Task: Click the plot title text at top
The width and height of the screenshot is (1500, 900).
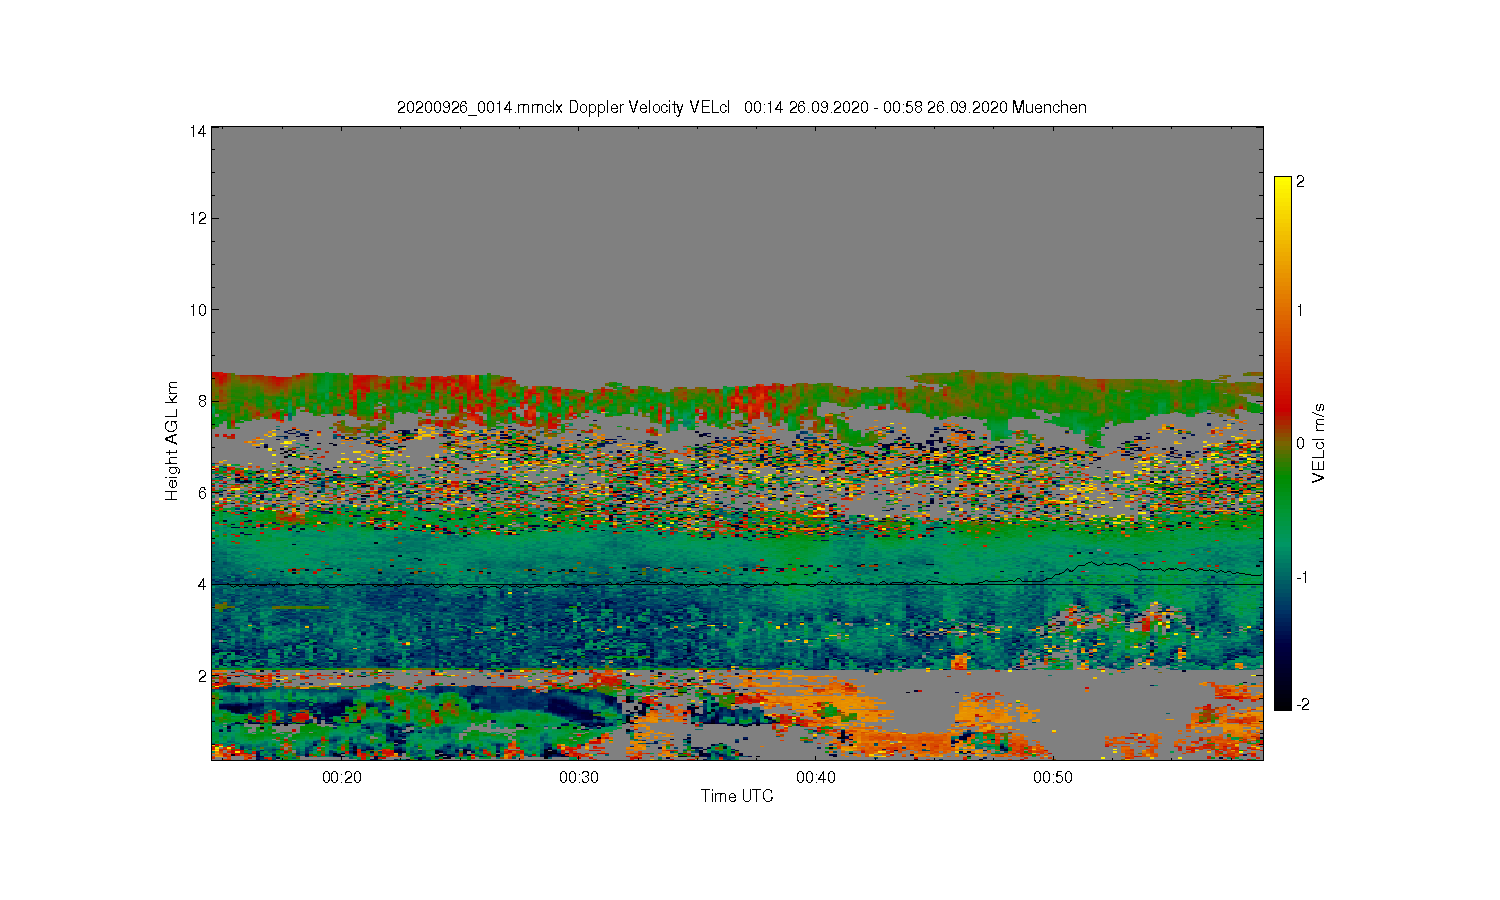Action: pyautogui.click(x=741, y=107)
